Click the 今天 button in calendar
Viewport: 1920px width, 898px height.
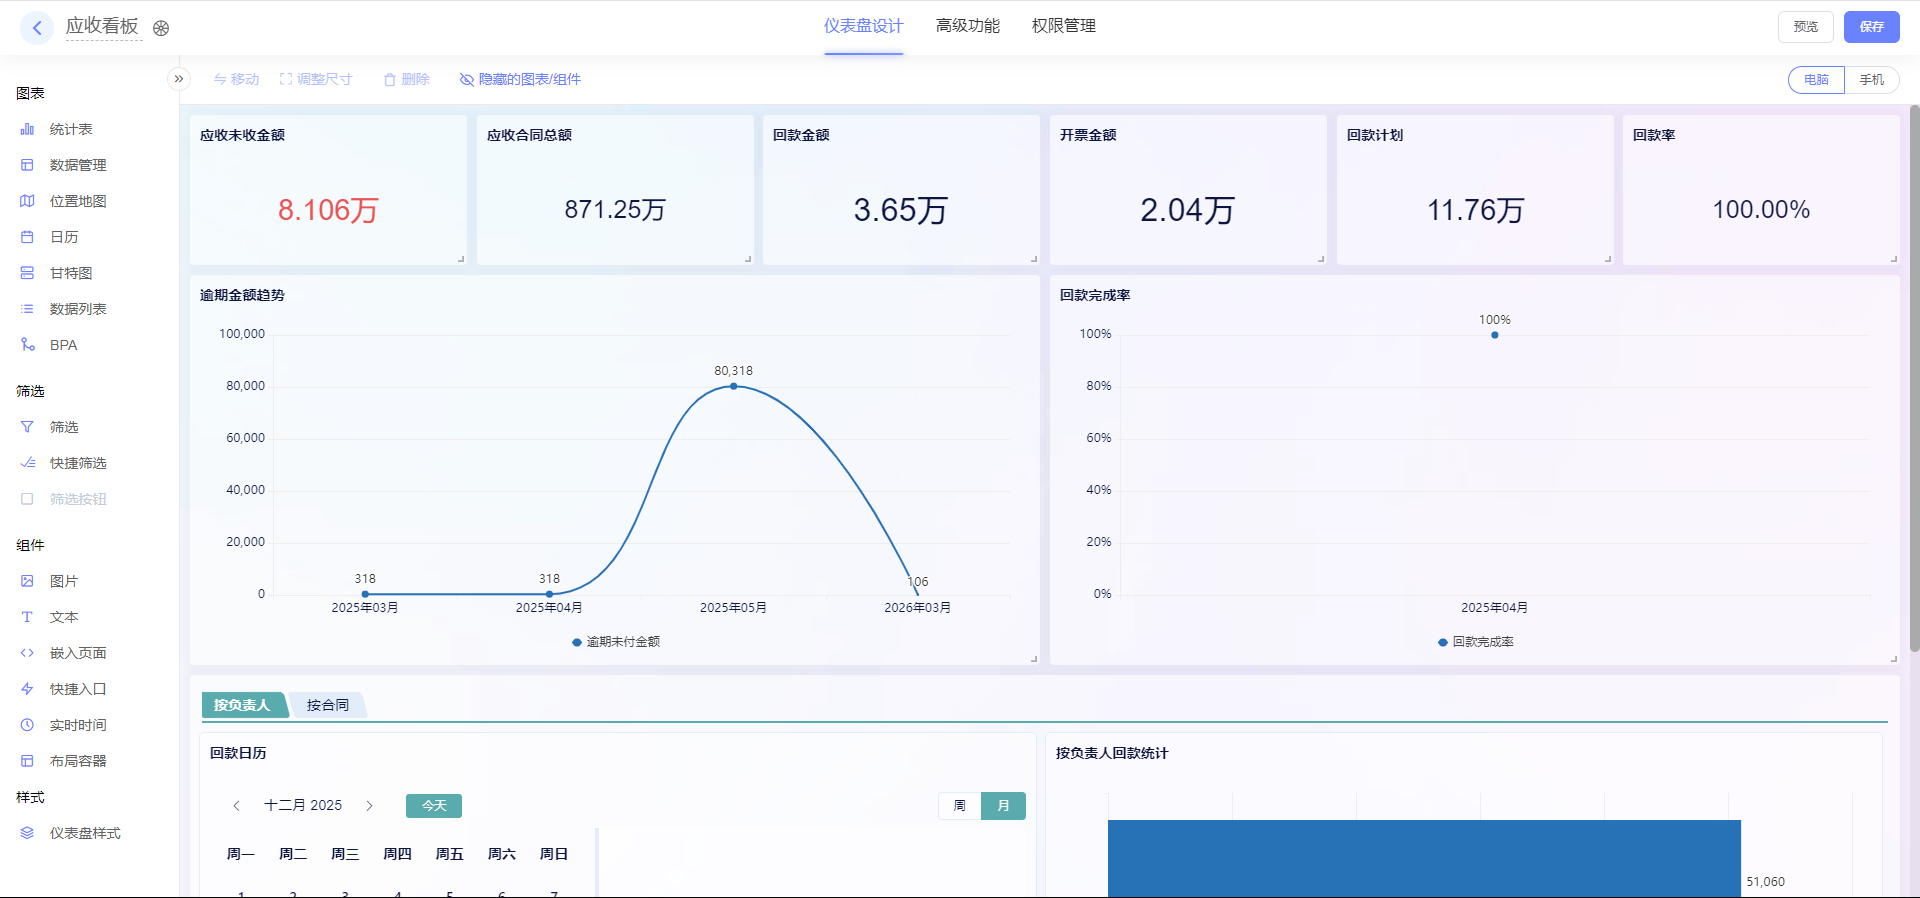[434, 806]
